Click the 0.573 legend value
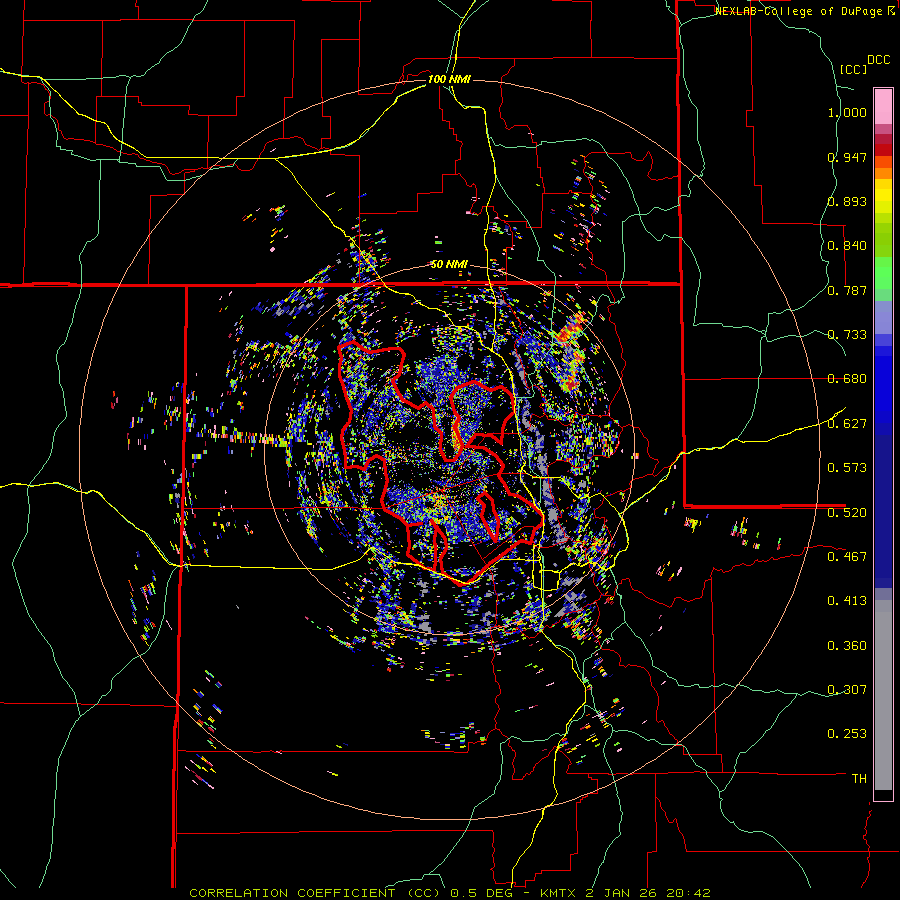This screenshot has width=900, height=900. click(847, 468)
